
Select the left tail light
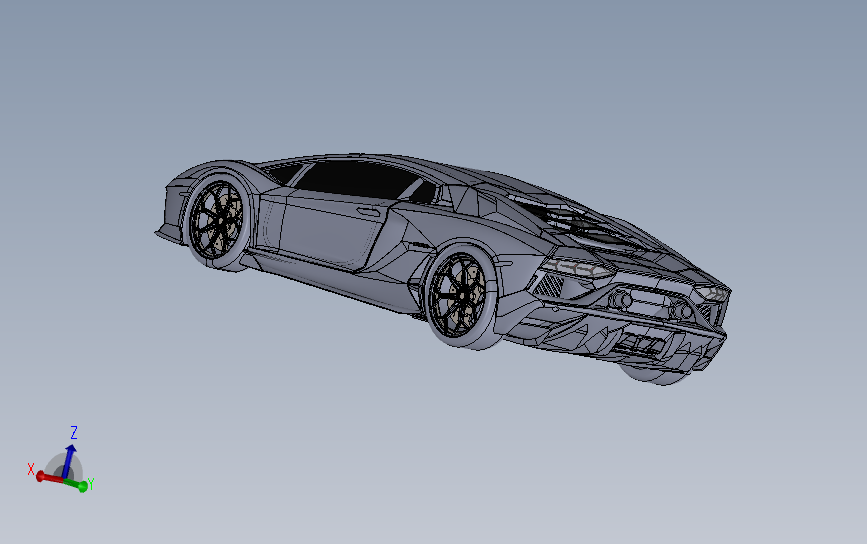point(577,269)
